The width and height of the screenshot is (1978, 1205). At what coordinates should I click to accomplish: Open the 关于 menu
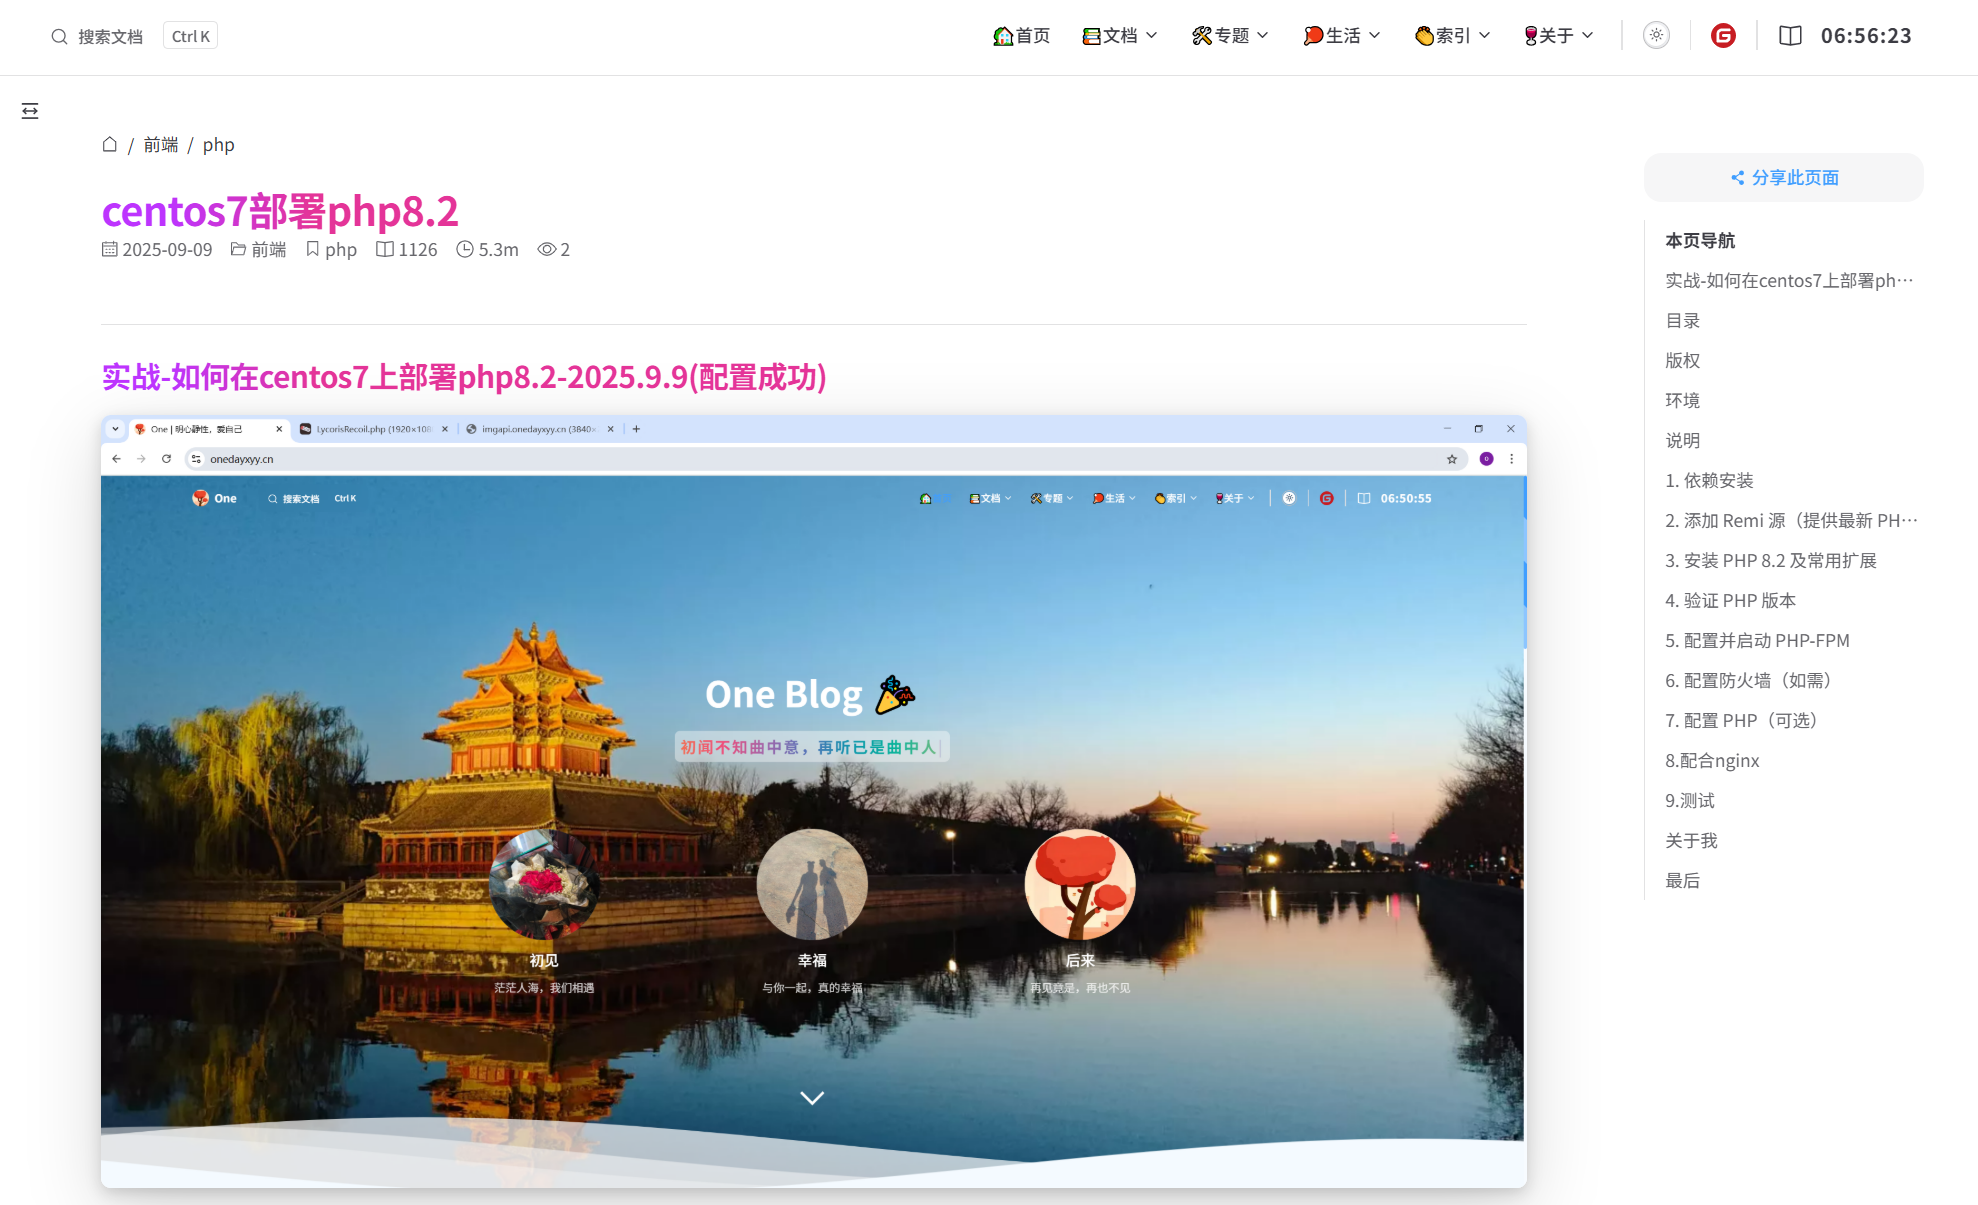click(1558, 36)
